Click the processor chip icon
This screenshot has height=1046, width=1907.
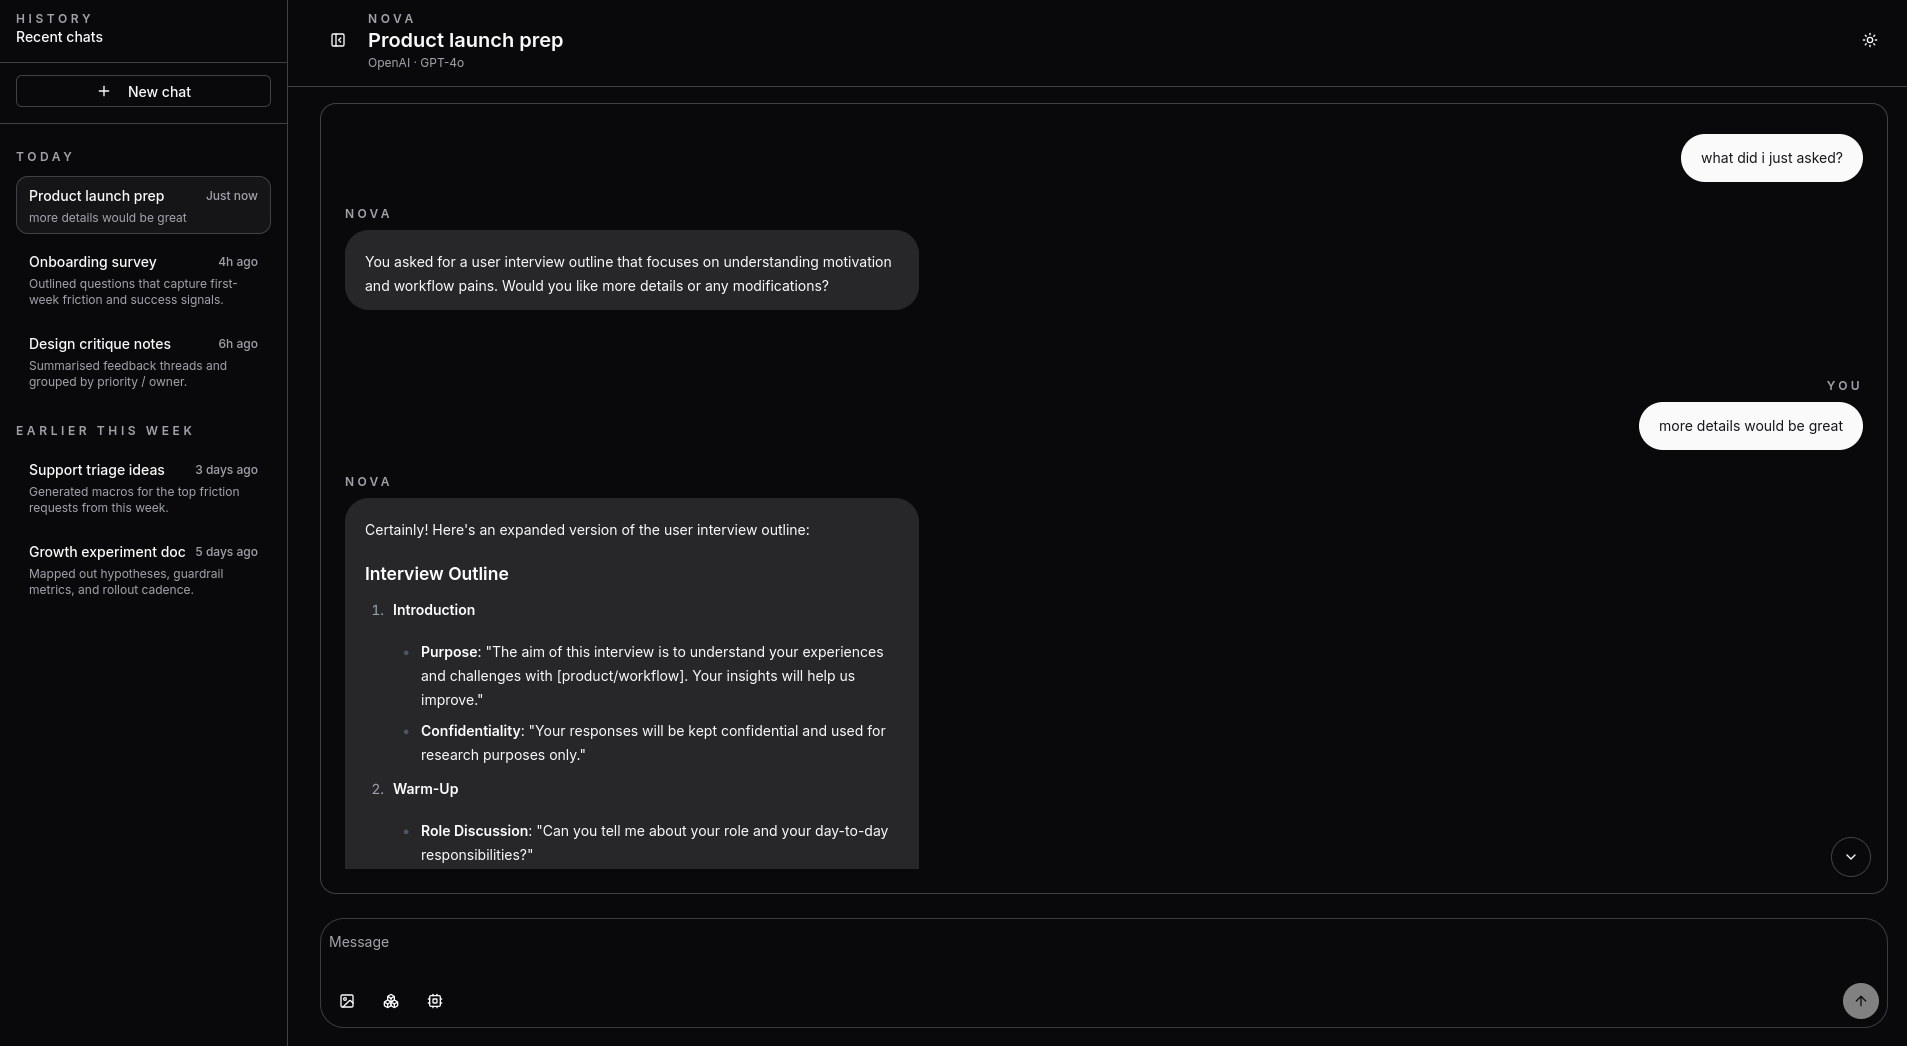pyautogui.click(x=435, y=1001)
